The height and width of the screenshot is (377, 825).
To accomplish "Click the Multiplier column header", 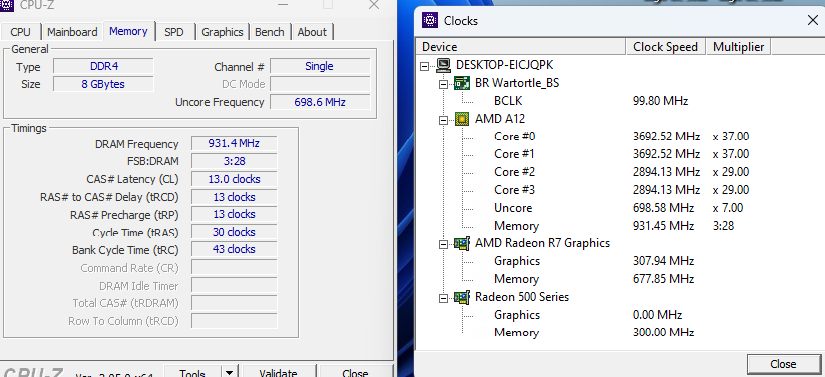I will point(738,47).
